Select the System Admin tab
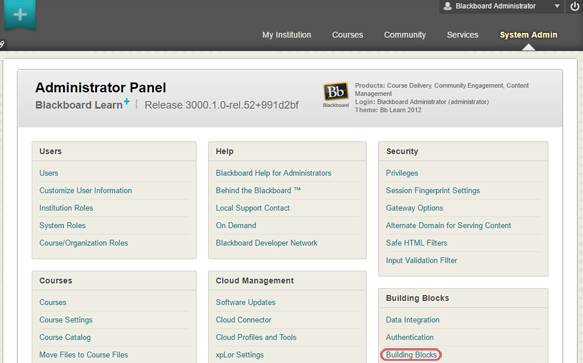 528,35
